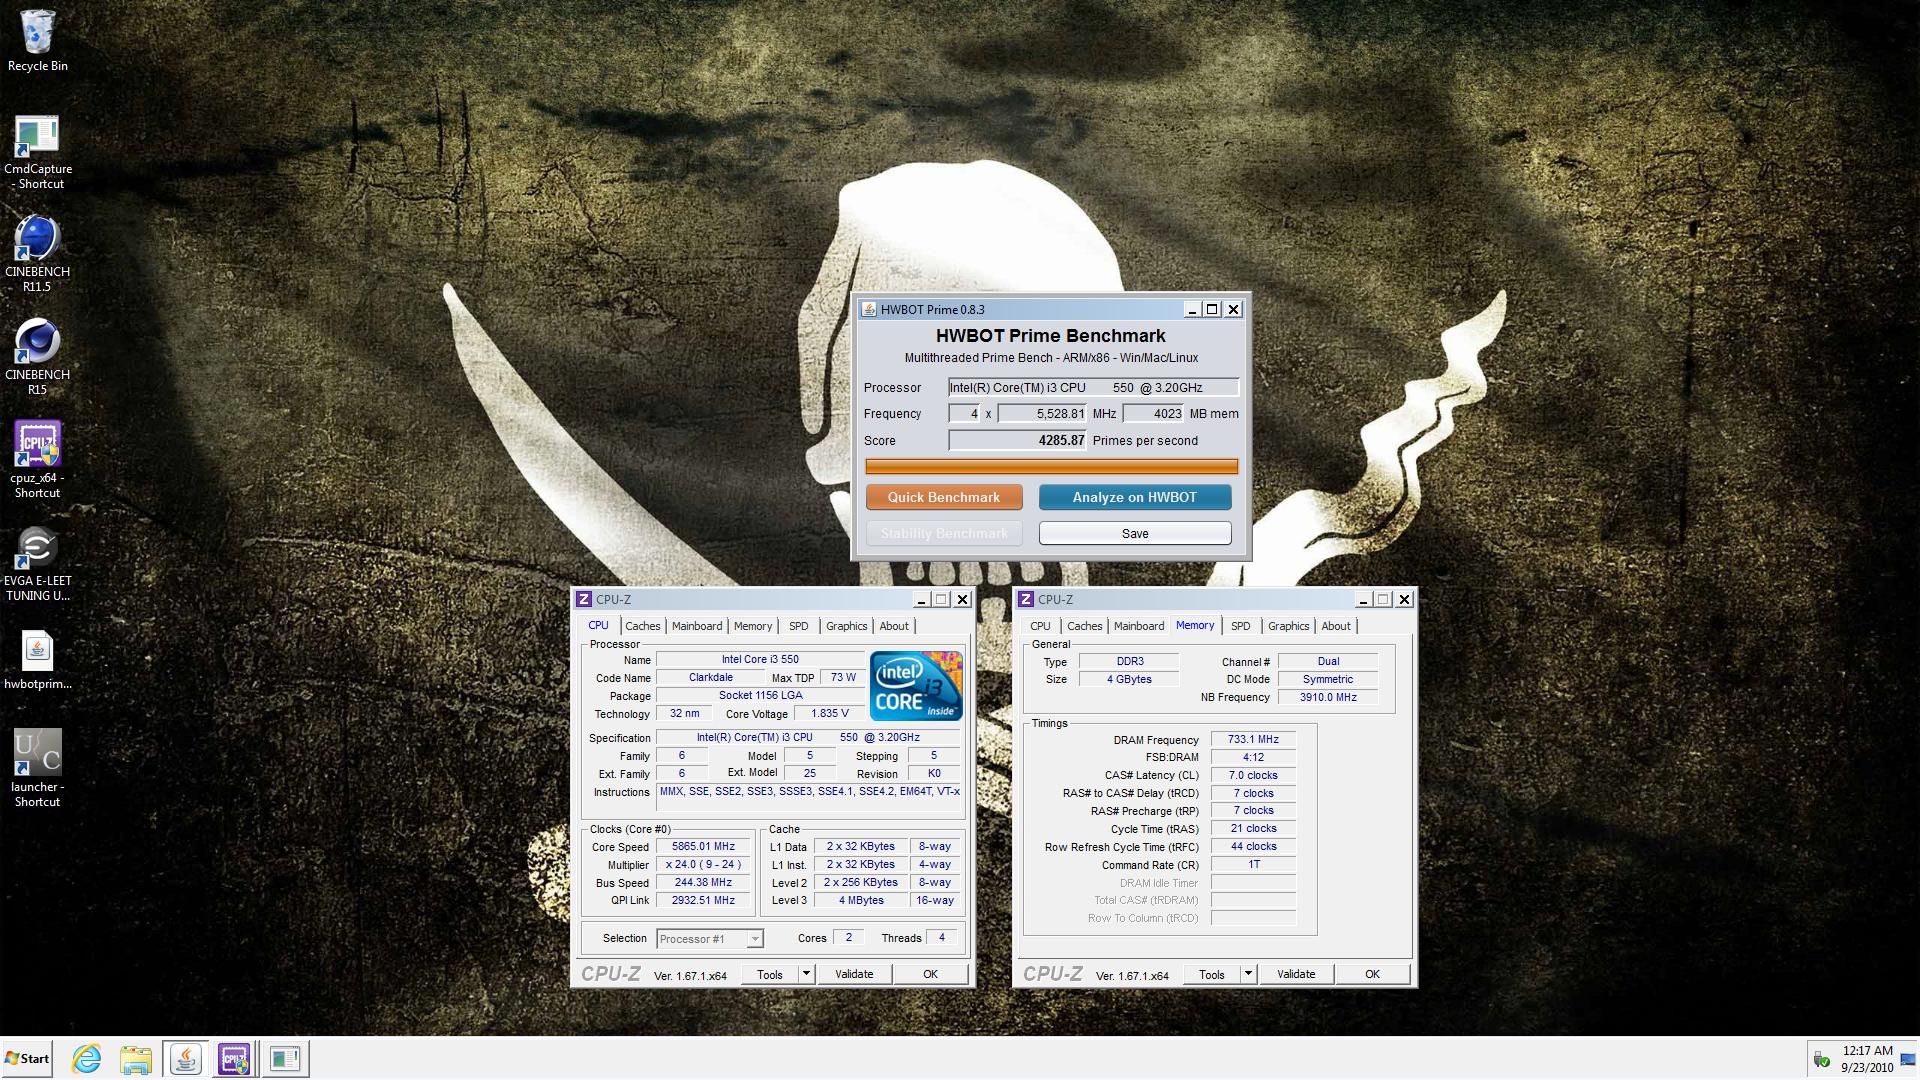Click the taskbar clock 12:17 AM

tap(1867, 1051)
